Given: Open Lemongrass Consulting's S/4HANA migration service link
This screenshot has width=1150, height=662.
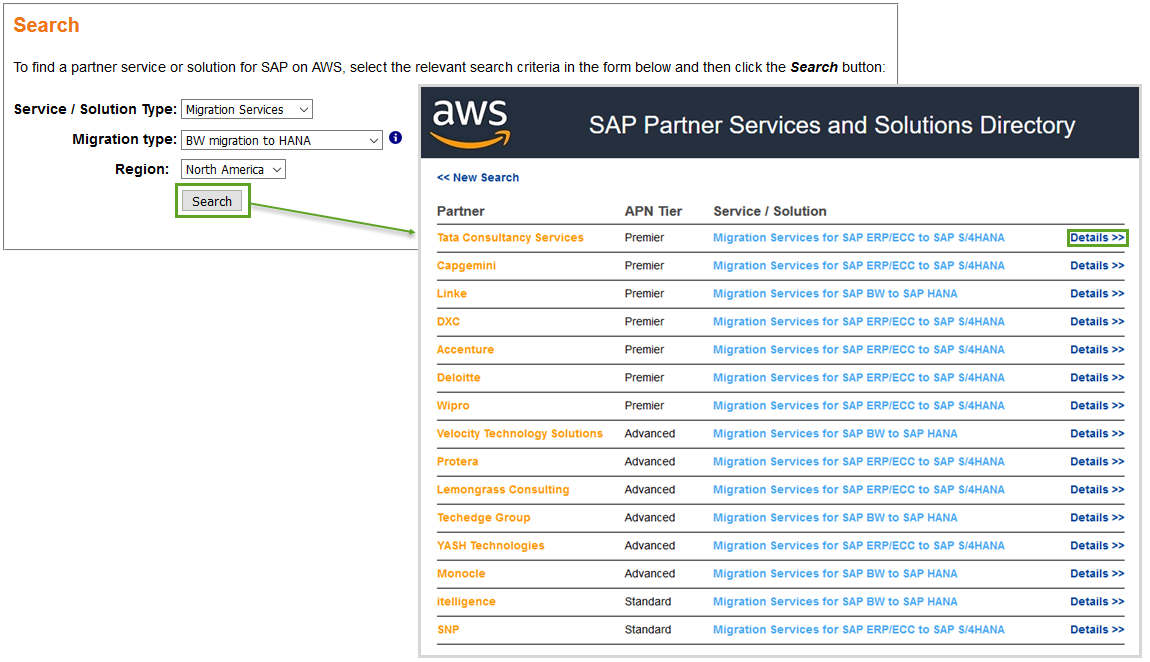Looking at the screenshot, I should coord(859,489).
